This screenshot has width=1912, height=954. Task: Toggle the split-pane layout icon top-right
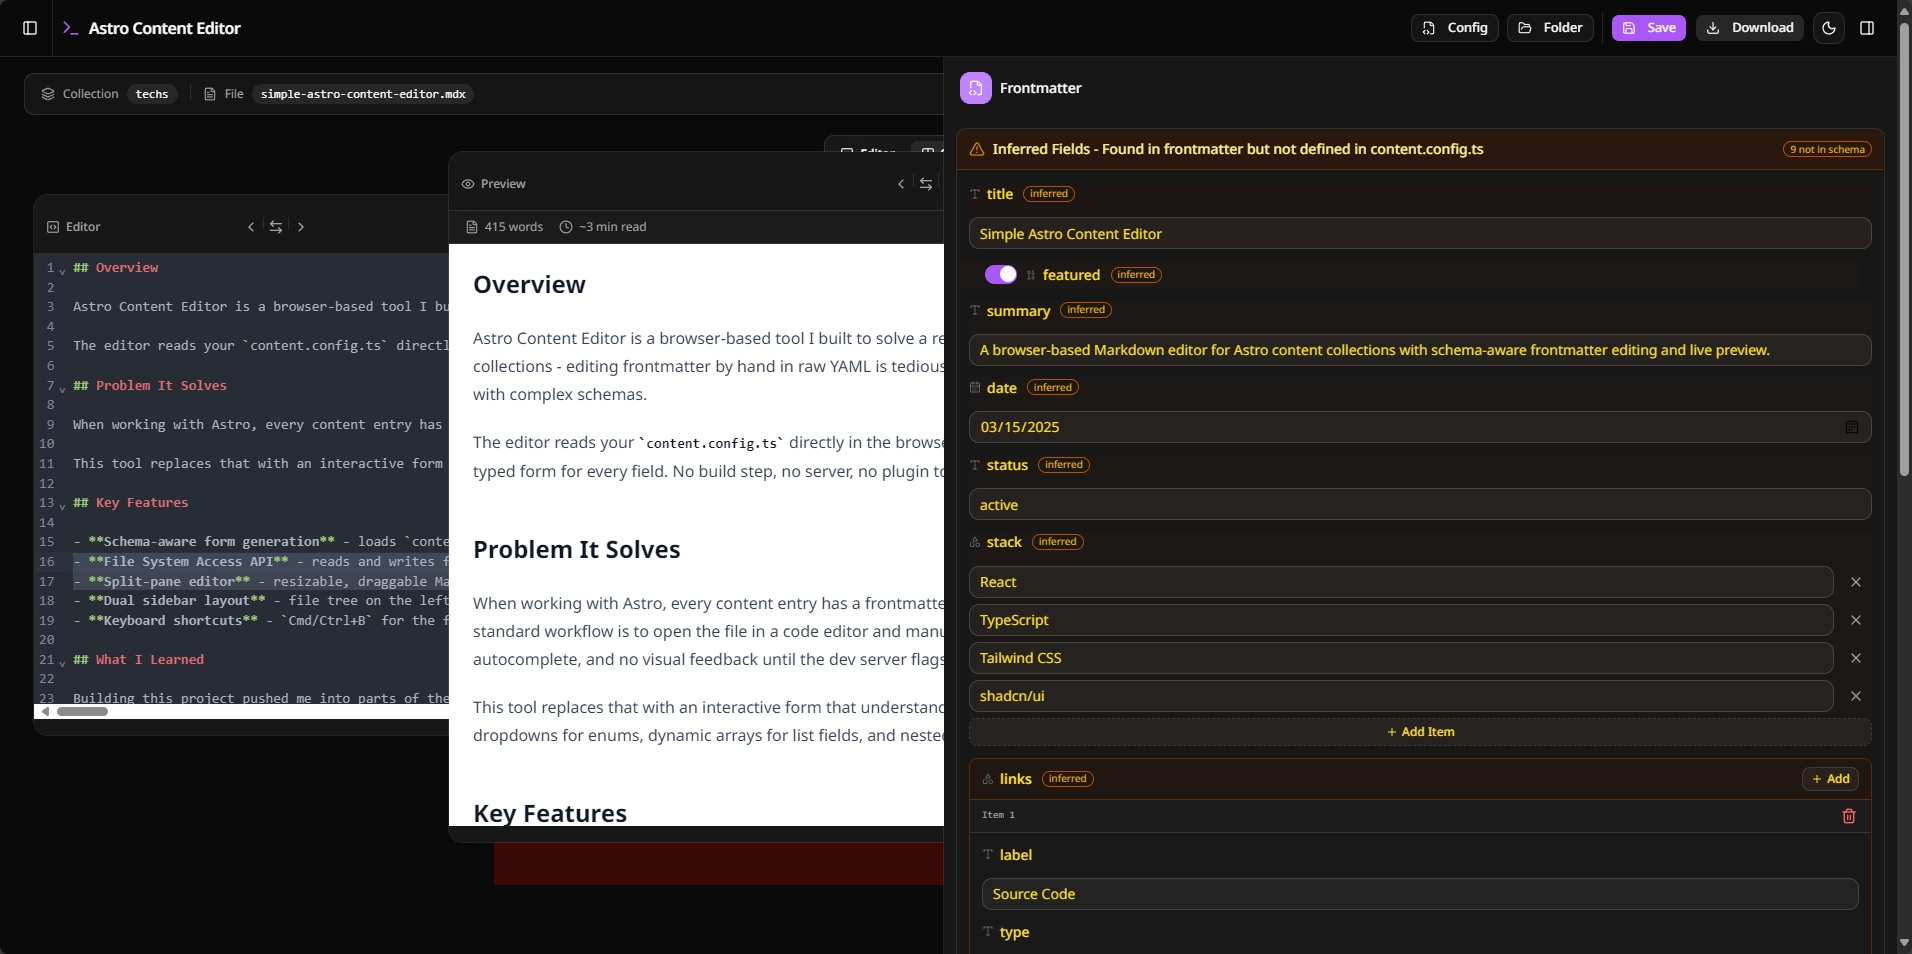(x=1868, y=28)
